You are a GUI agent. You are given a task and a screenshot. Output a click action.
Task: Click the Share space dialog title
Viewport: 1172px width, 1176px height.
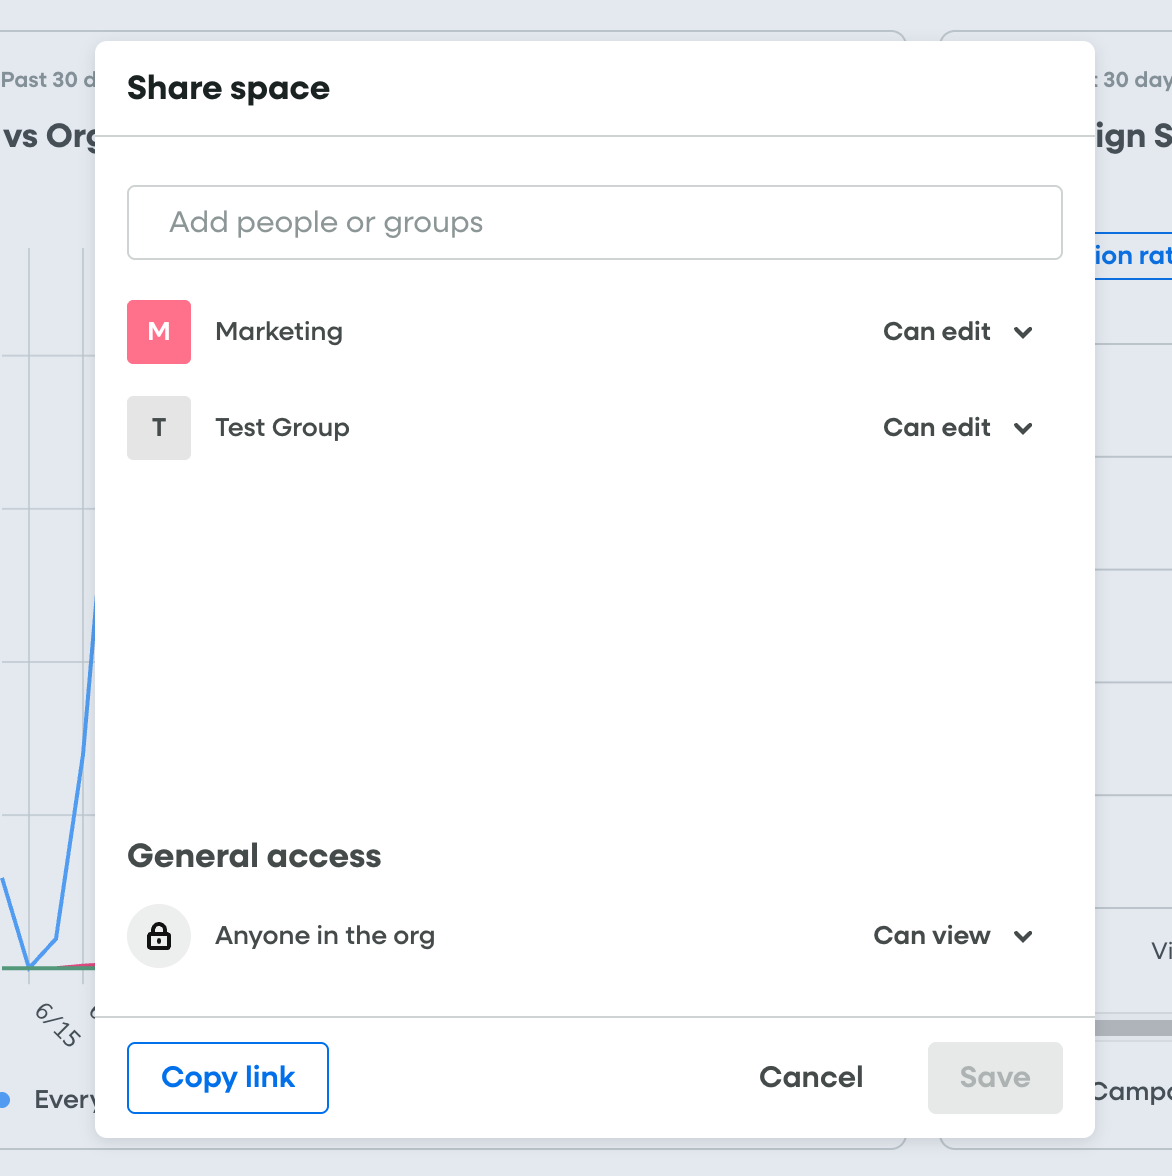coord(229,88)
